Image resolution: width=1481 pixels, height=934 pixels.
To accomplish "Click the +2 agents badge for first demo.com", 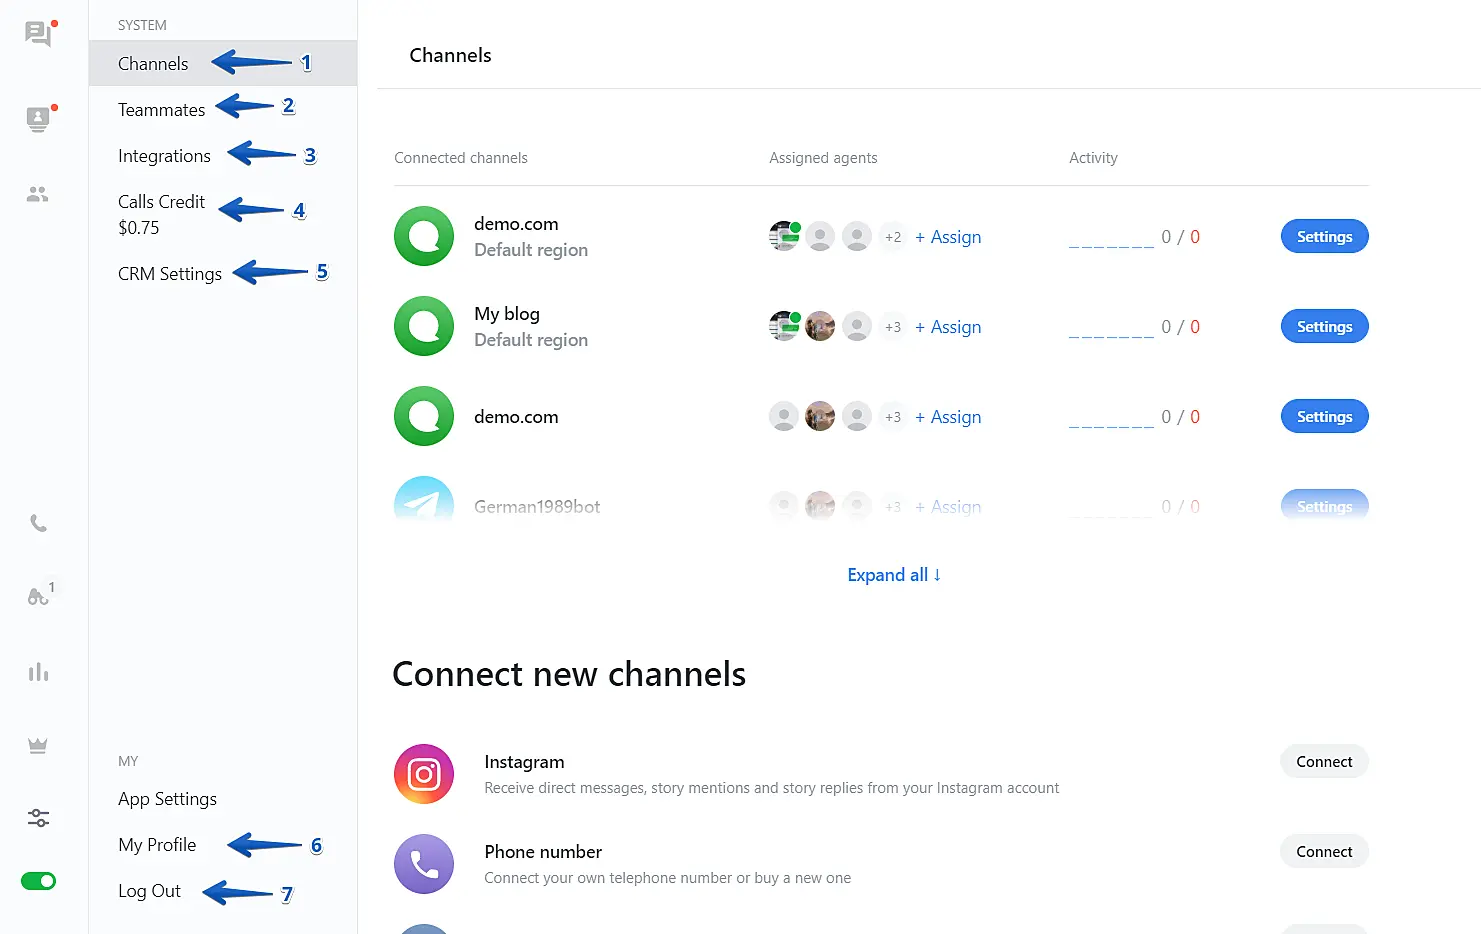I will tap(893, 237).
